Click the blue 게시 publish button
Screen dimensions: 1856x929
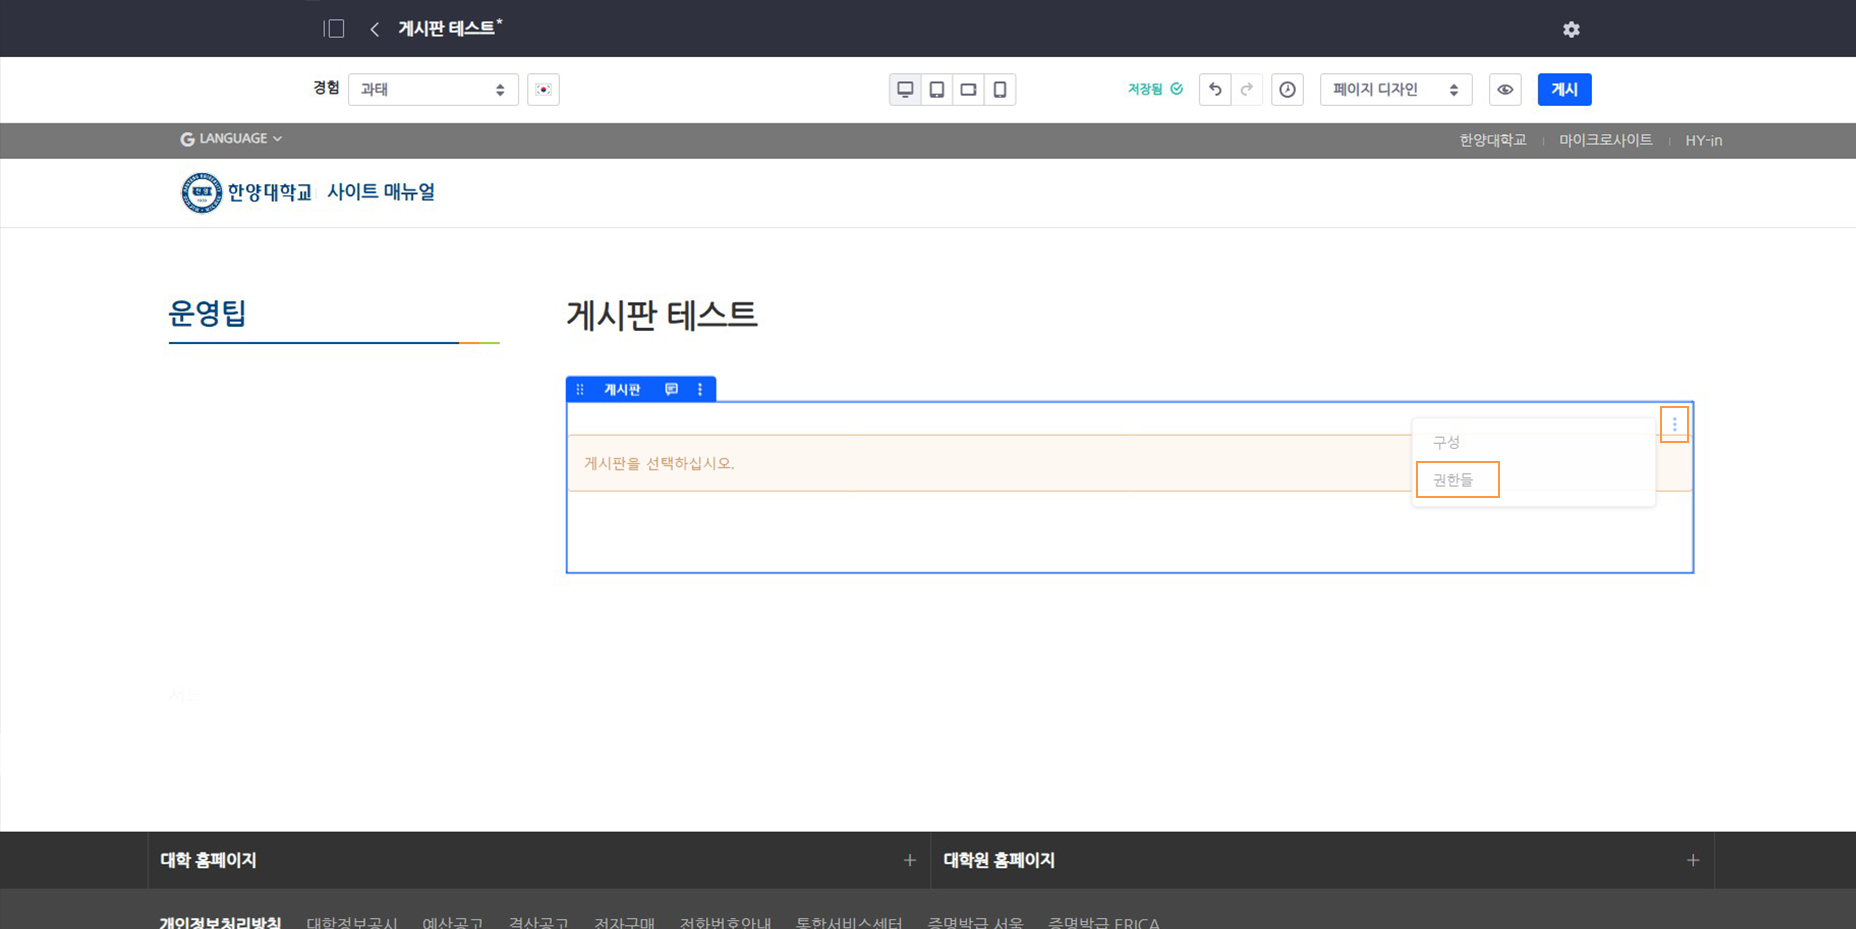1564,90
